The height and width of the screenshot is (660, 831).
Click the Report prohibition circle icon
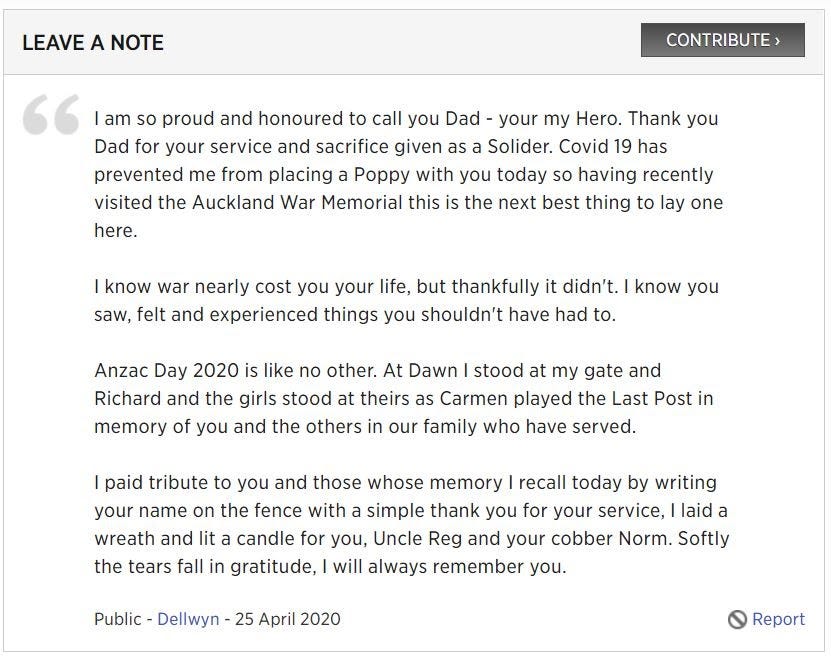pyautogui.click(x=737, y=620)
